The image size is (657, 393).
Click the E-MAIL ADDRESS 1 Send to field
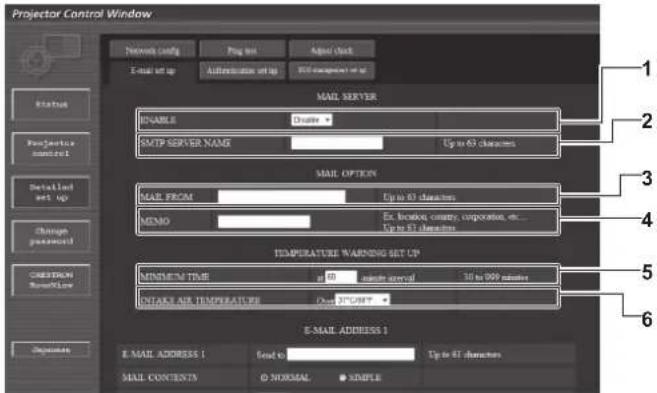pyautogui.click(x=351, y=354)
